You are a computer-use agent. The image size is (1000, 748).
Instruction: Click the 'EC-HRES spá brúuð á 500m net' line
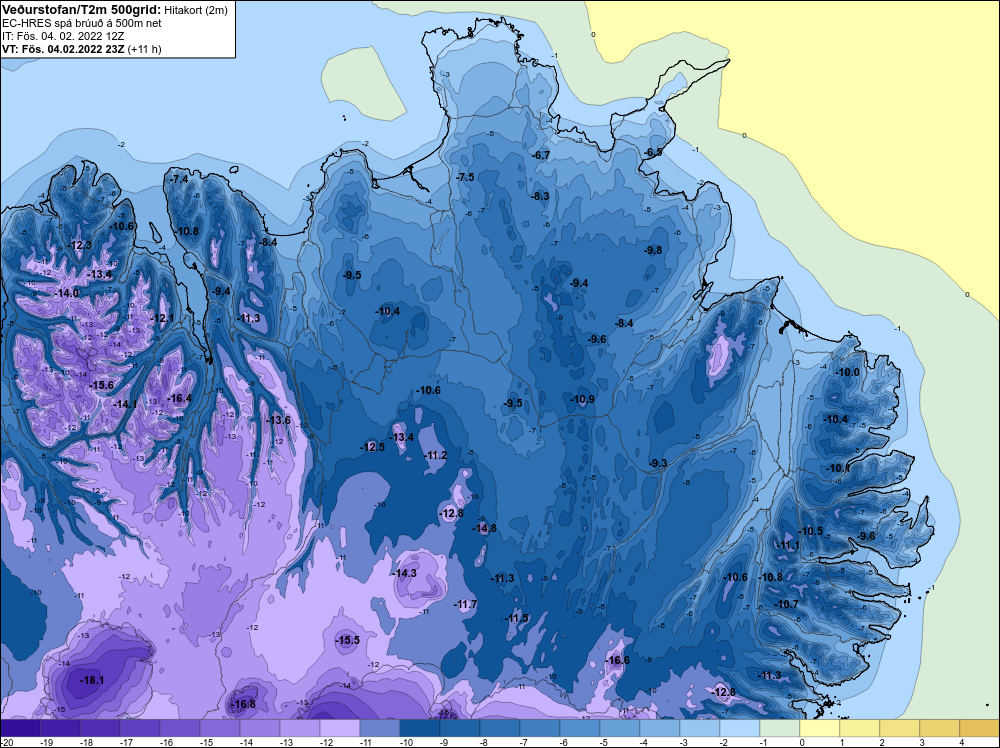[82, 24]
